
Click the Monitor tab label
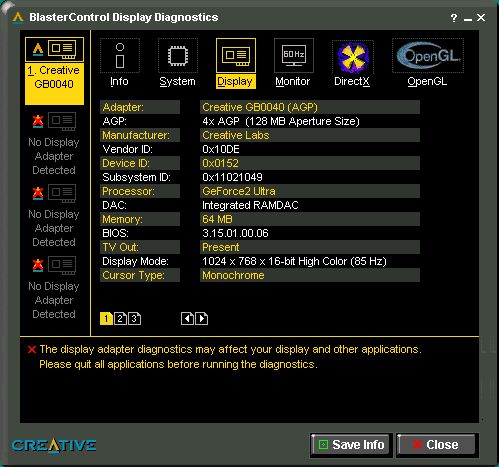click(x=293, y=81)
